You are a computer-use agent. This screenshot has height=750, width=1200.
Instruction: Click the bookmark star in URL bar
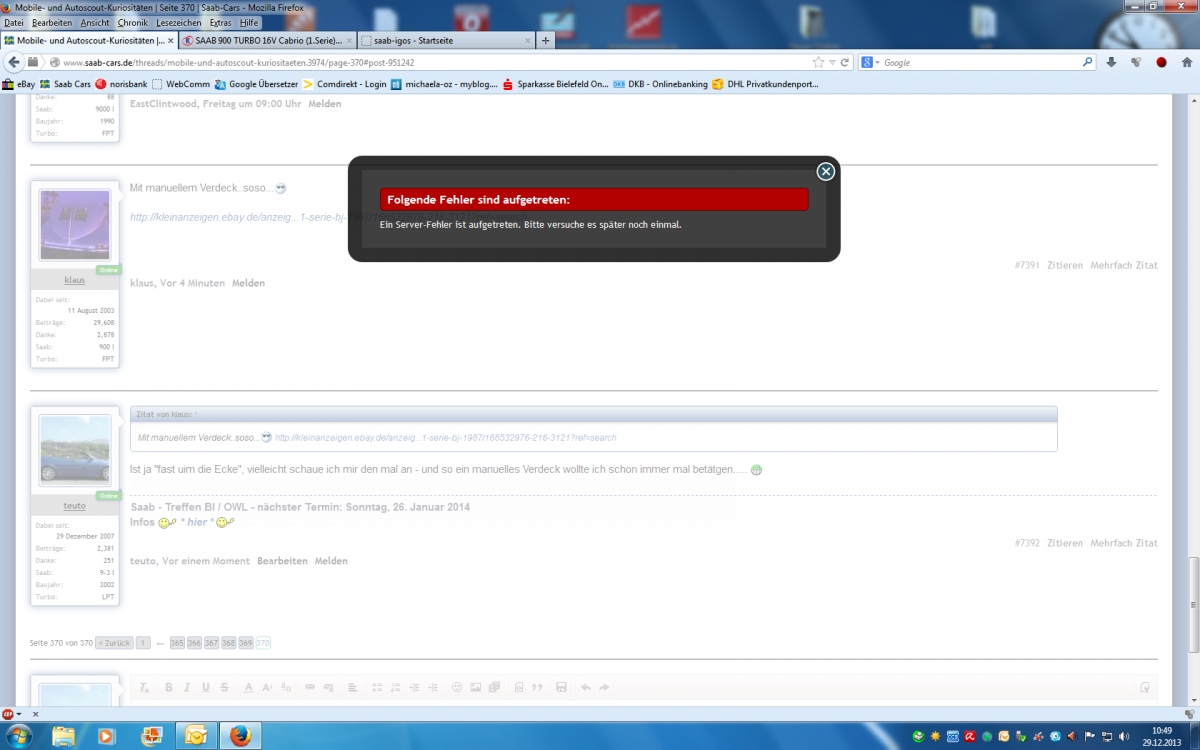click(818, 62)
